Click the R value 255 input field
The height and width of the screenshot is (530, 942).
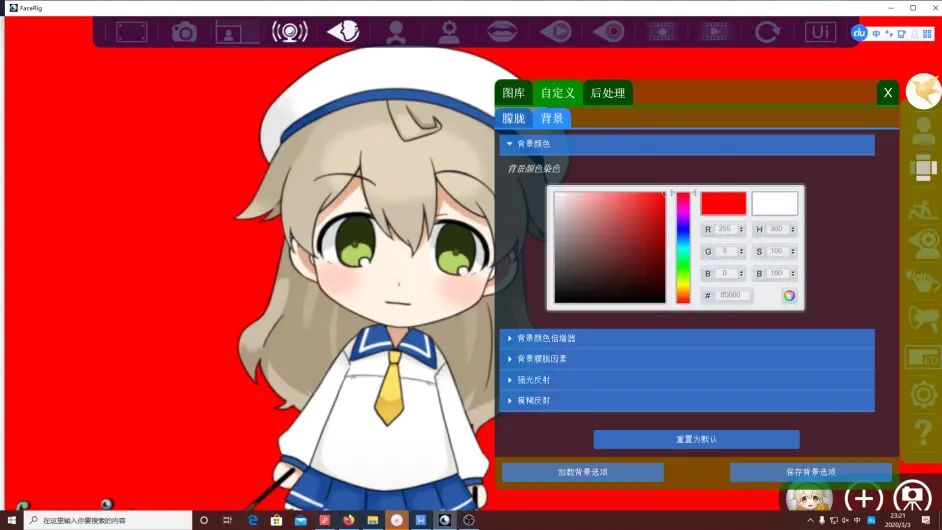click(726, 230)
